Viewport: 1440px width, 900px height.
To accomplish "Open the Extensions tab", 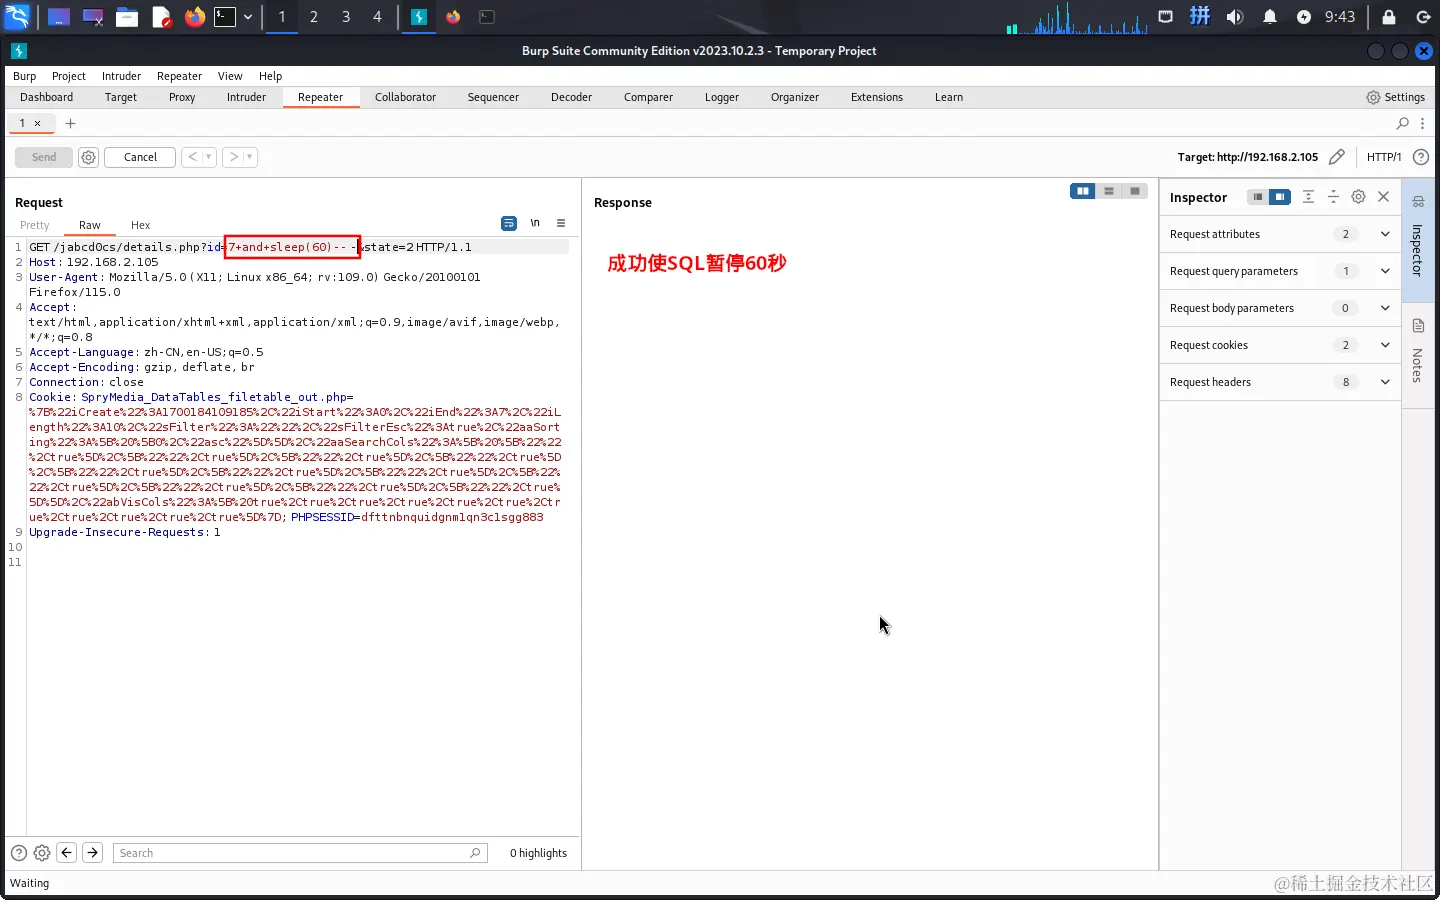I will click(x=877, y=97).
